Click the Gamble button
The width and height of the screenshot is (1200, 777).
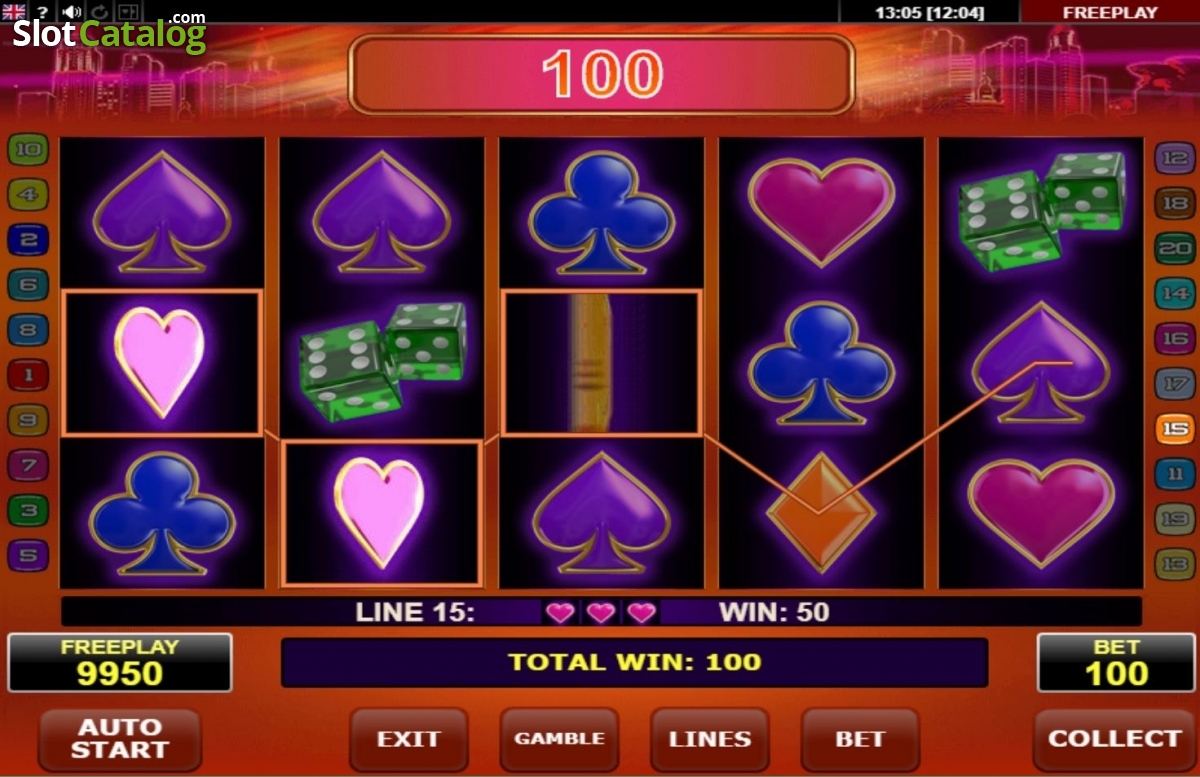tap(559, 739)
